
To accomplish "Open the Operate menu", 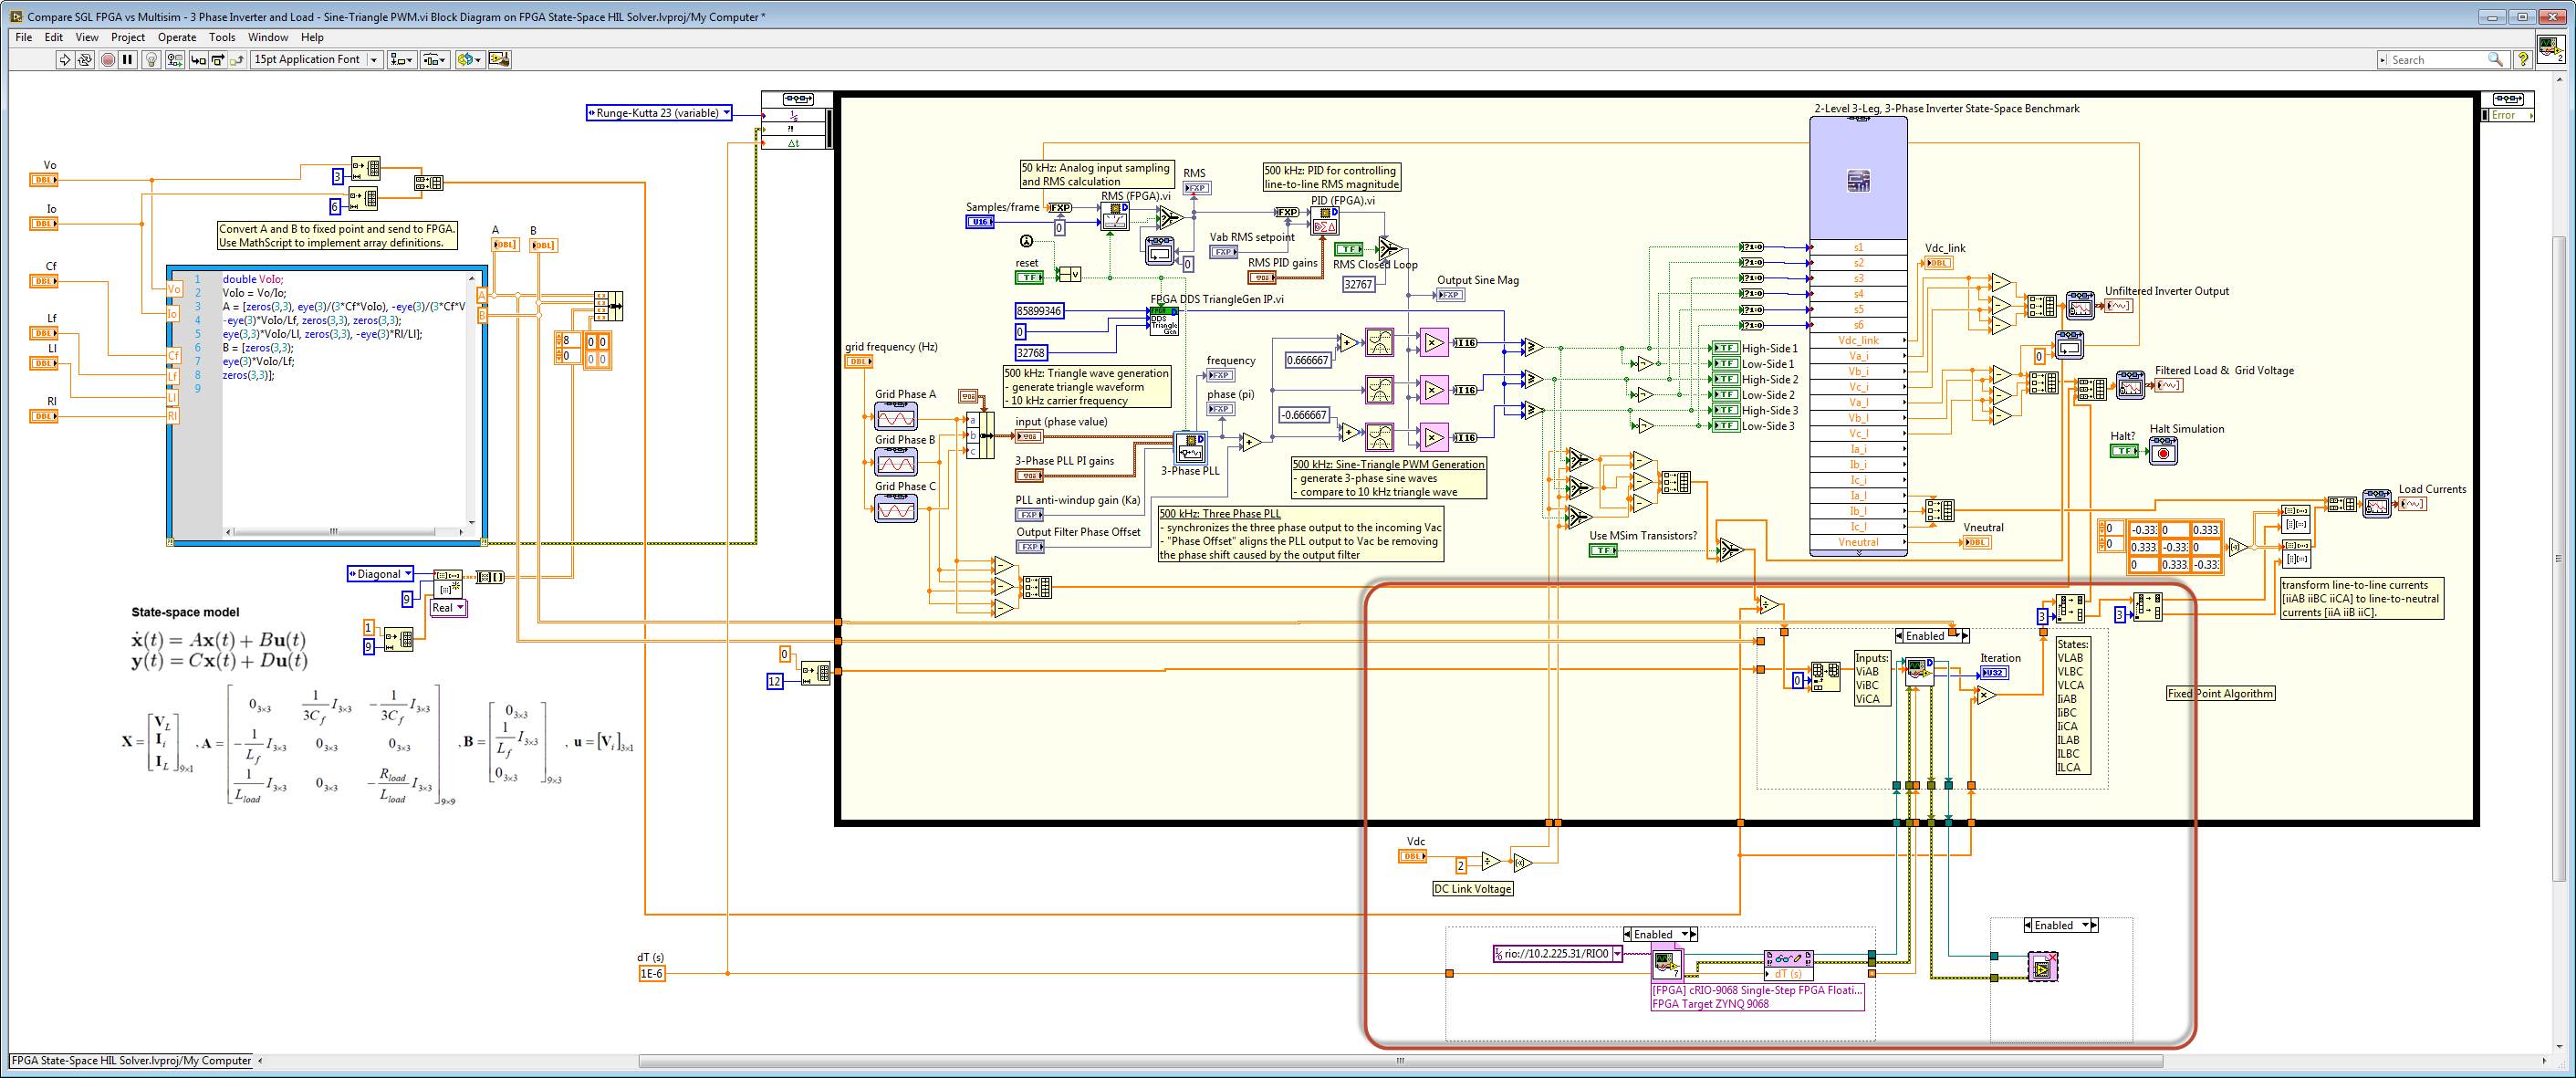I will point(177,37).
